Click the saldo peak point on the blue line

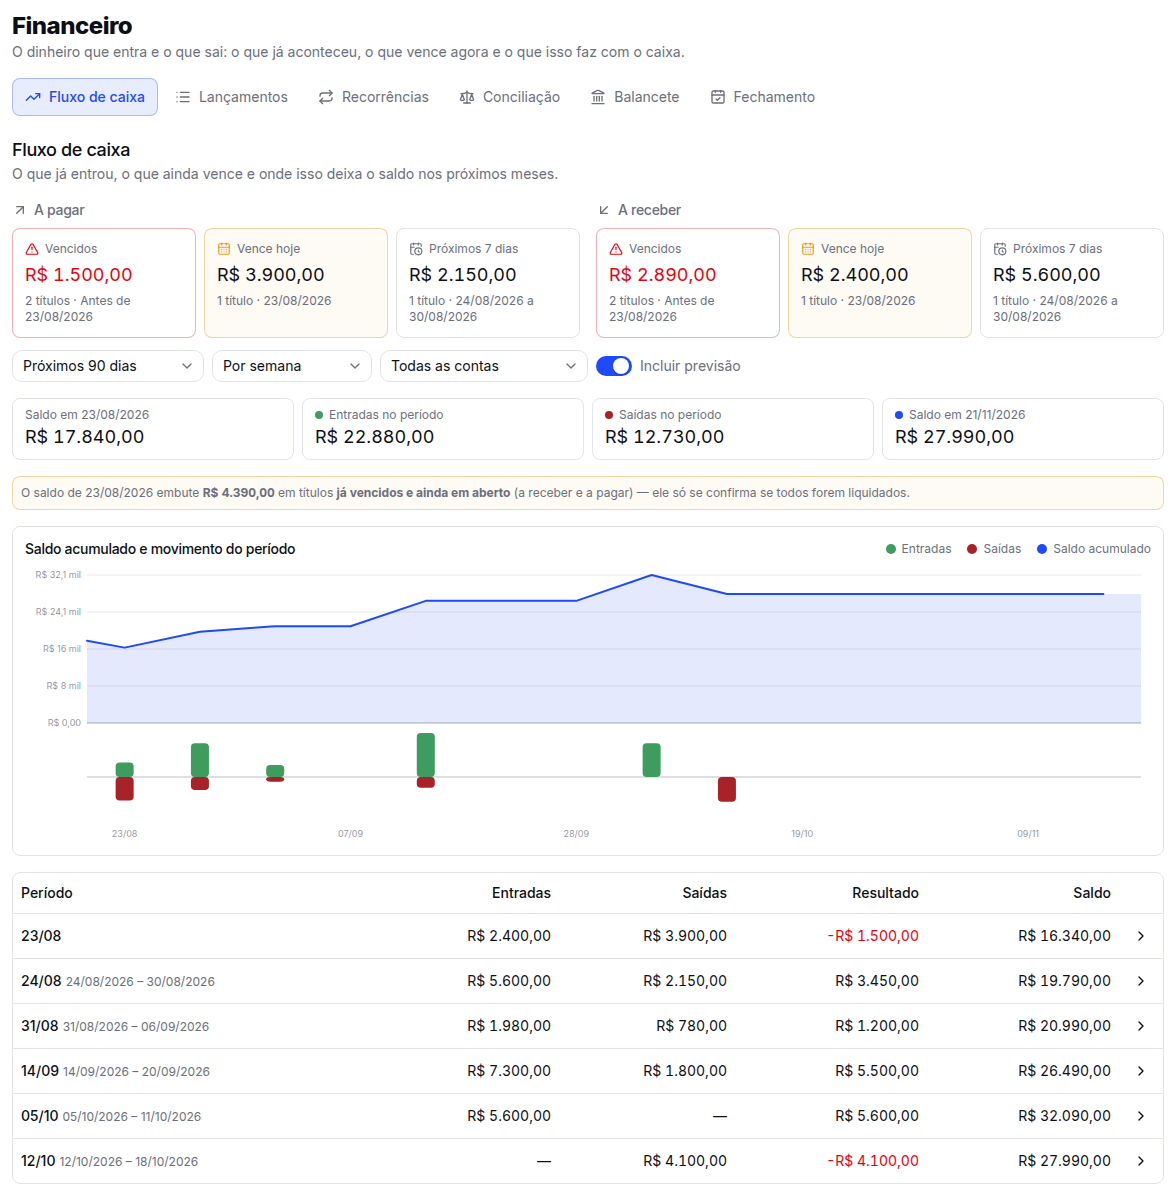(652, 575)
